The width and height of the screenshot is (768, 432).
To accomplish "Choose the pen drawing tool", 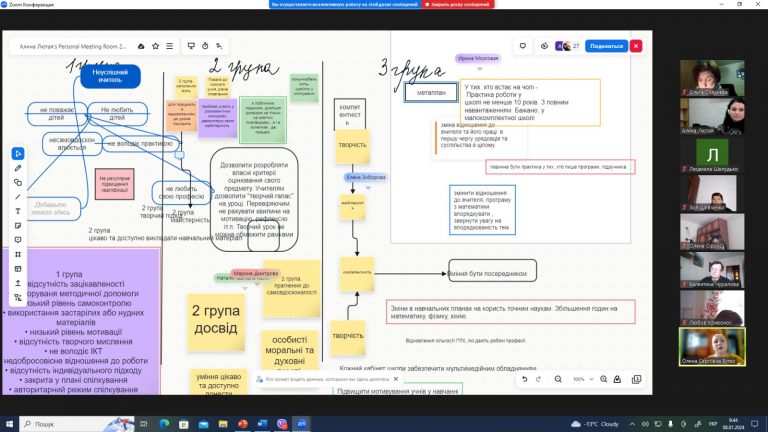I will click(x=18, y=168).
